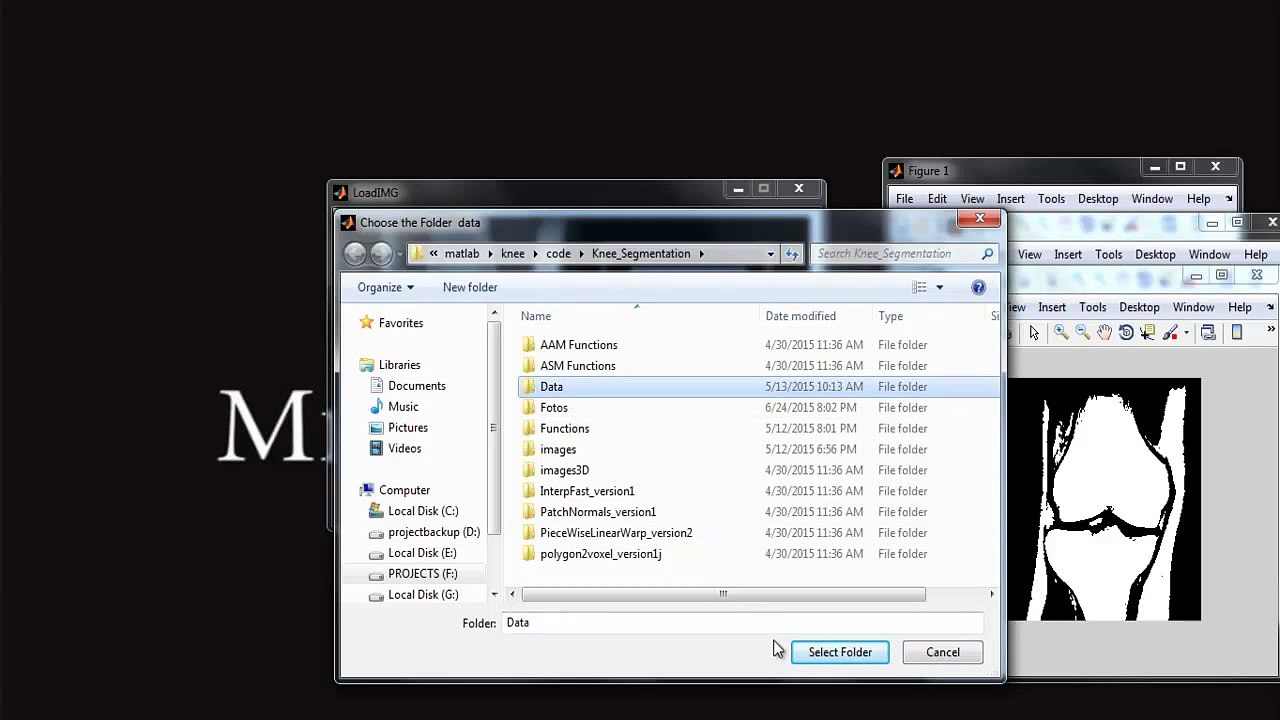Click the Link Plot icon in figure toolbar
This screenshot has width=1280, height=720.
[x=1208, y=333]
